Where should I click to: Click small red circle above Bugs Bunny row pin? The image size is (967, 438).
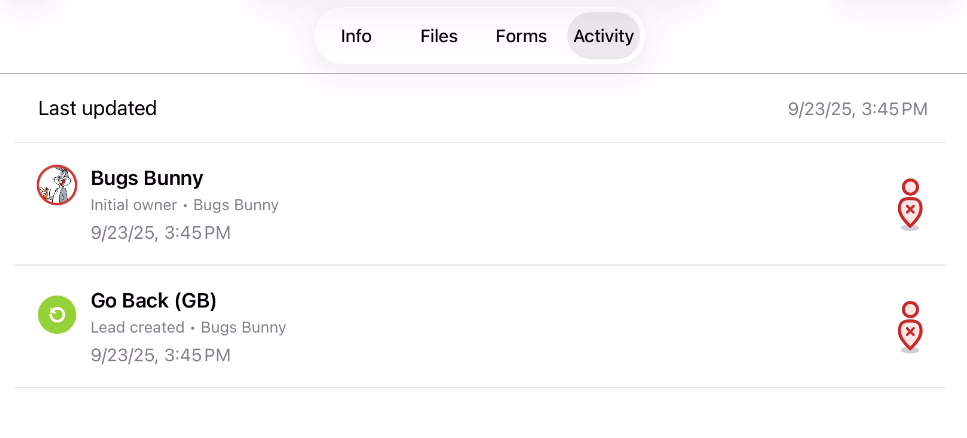point(910,187)
